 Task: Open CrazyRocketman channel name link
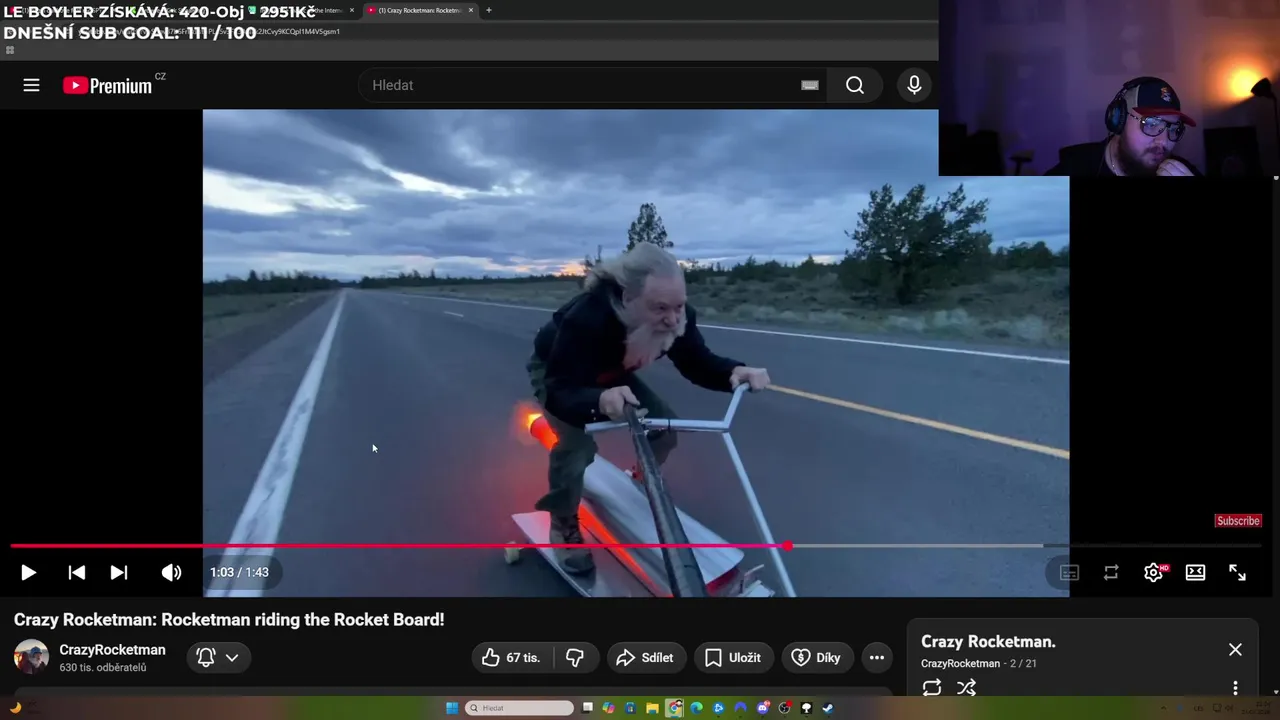tap(112, 650)
